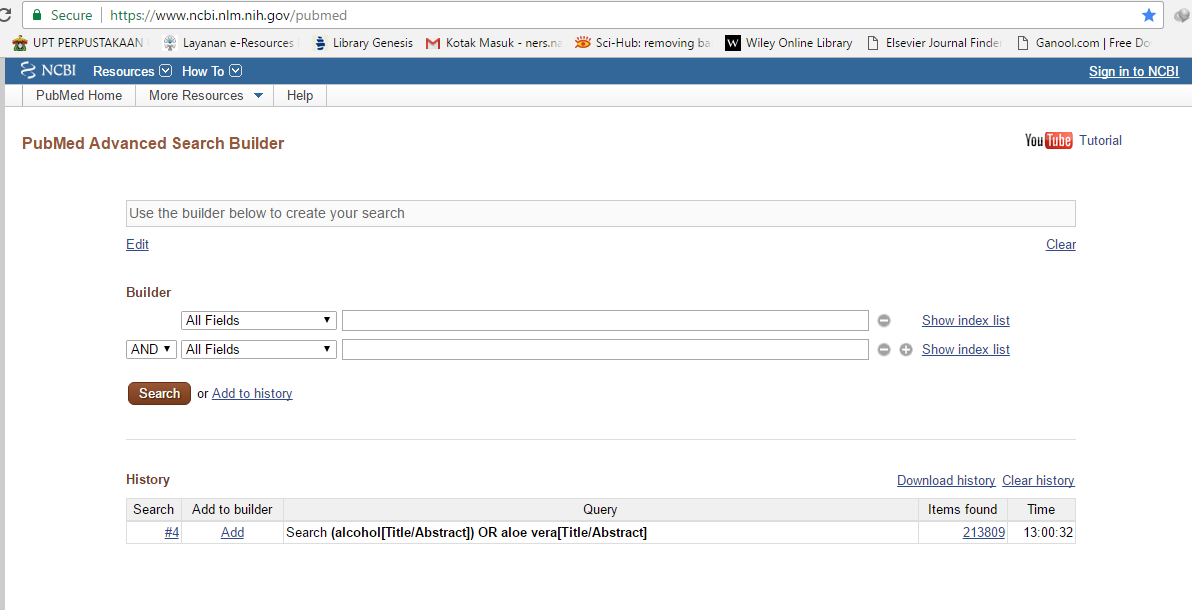Switch to the PubMed Home tab
This screenshot has height=610, width=1192.
[78, 95]
